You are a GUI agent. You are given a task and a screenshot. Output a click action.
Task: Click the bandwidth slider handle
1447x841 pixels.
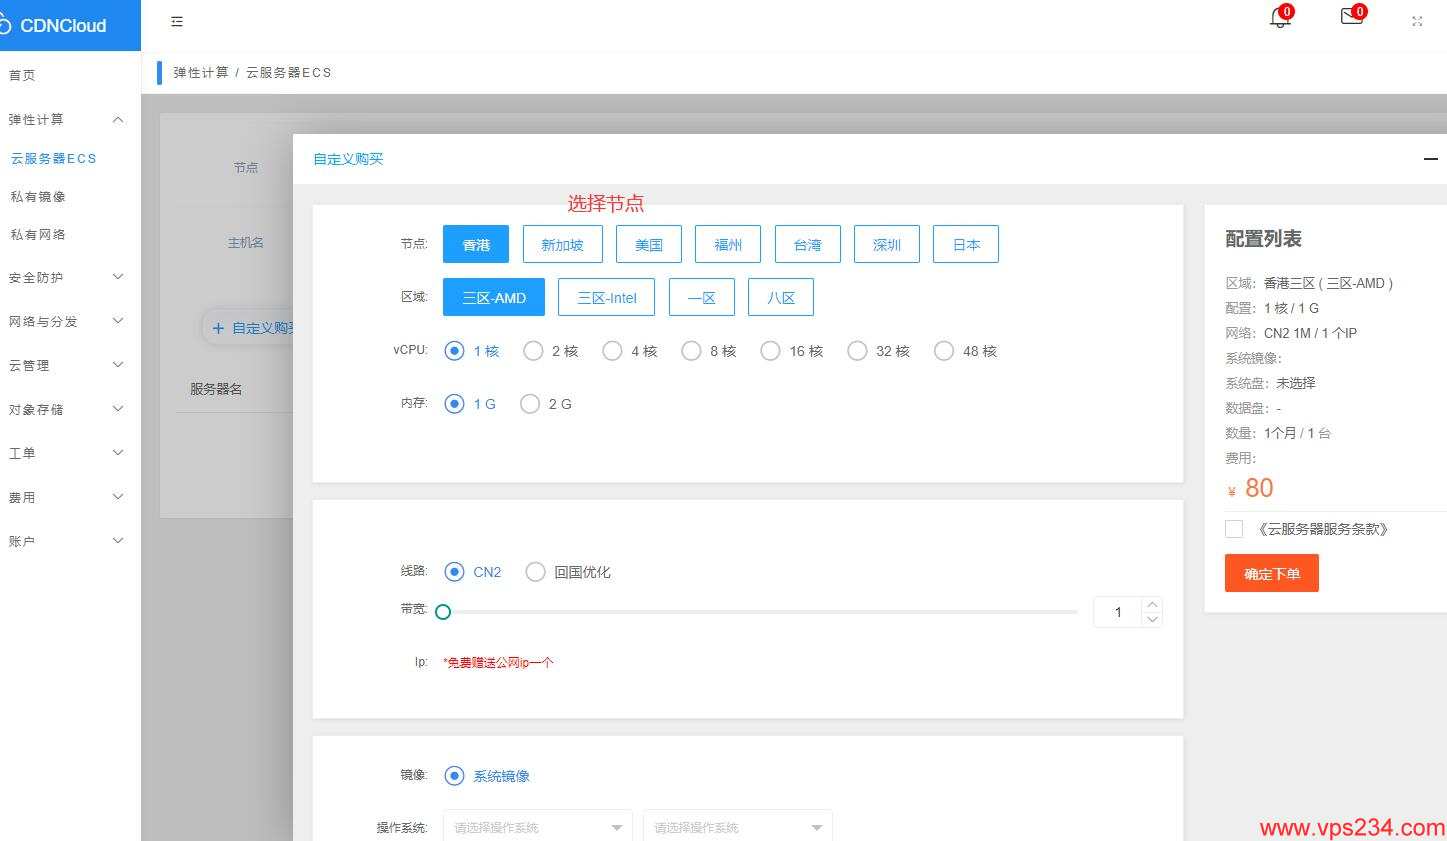click(443, 612)
